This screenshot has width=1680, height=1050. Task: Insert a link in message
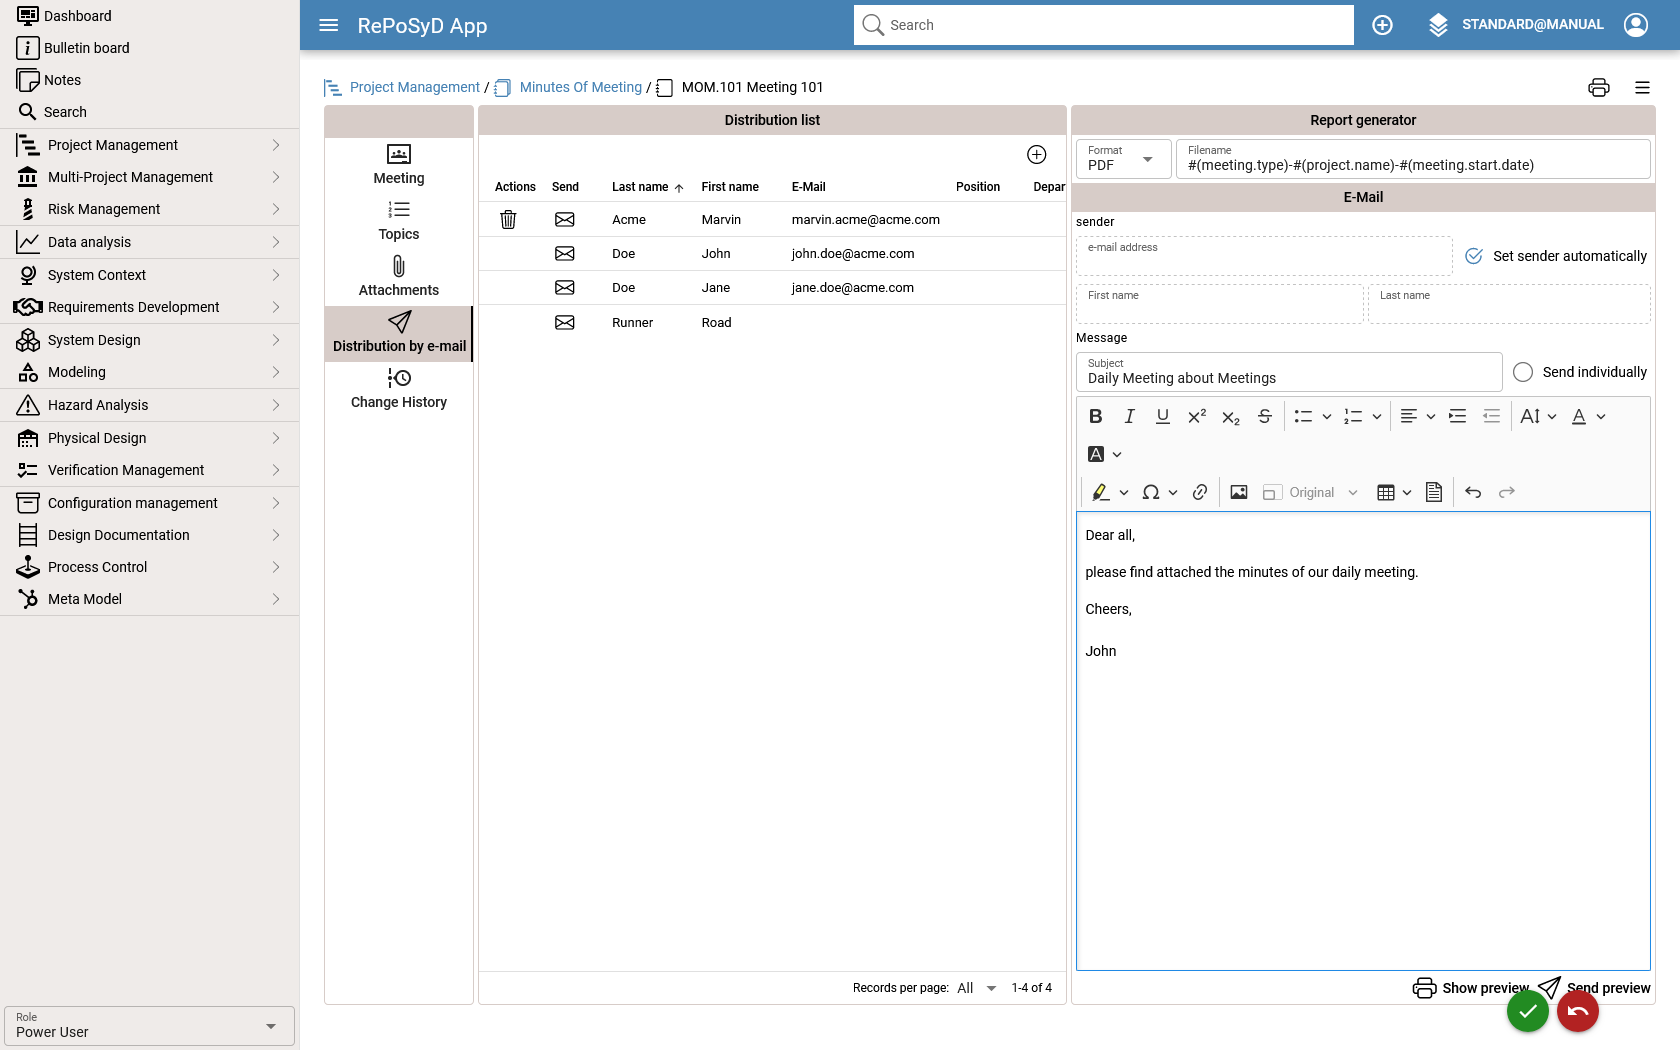pos(1200,492)
